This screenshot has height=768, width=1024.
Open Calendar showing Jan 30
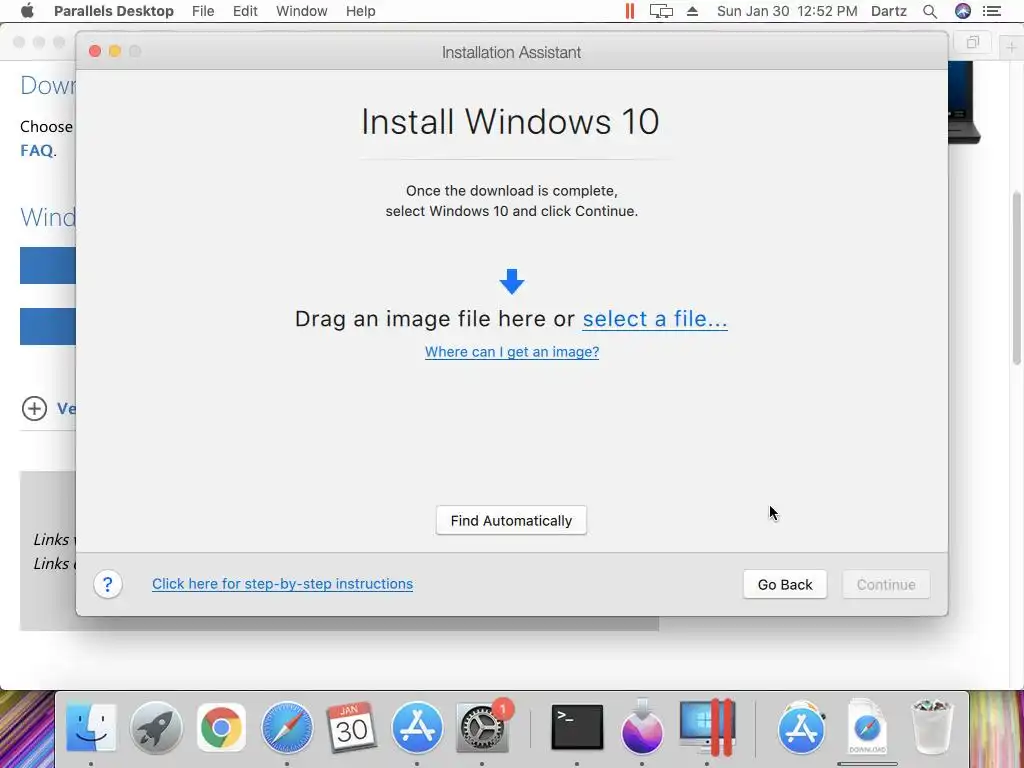pyautogui.click(x=351, y=727)
